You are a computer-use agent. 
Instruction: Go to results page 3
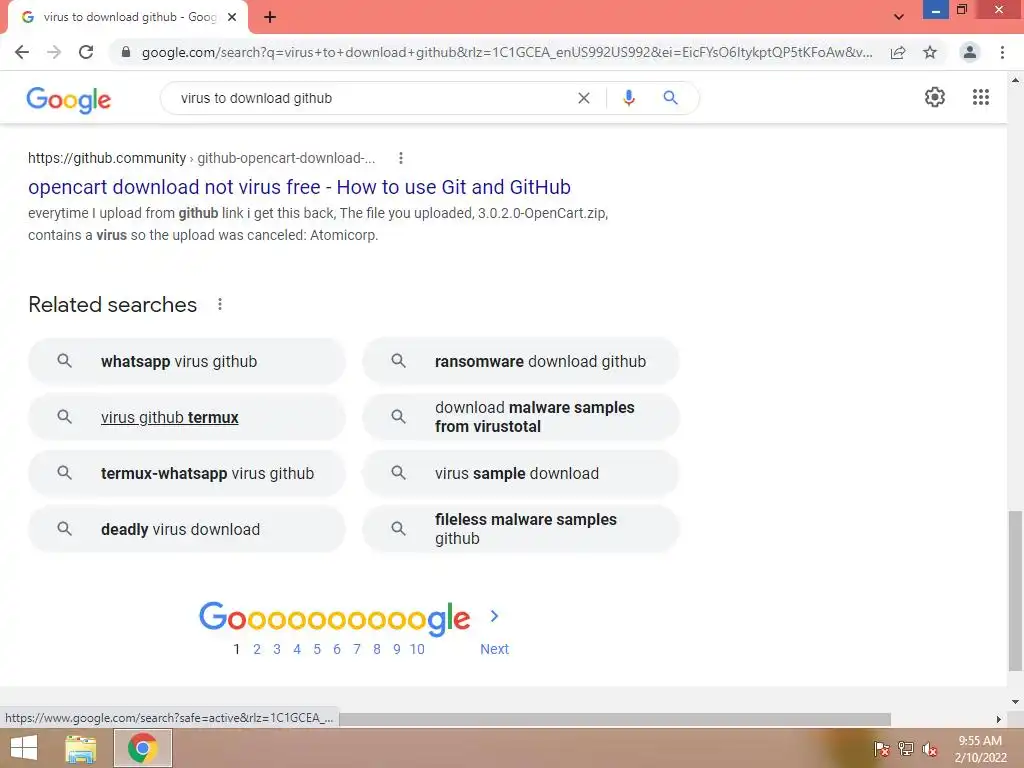(277, 649)
